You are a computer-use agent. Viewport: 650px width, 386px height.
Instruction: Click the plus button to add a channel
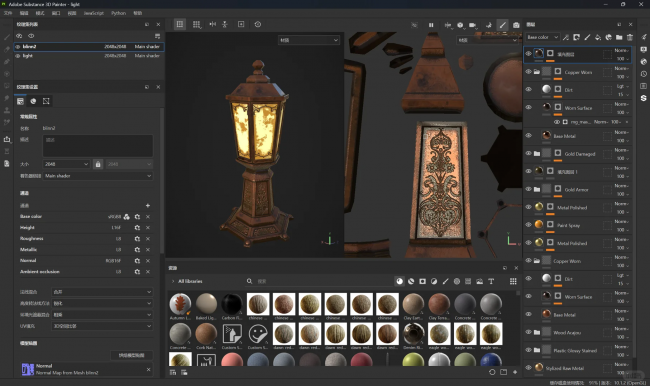(x=148, y=206)
